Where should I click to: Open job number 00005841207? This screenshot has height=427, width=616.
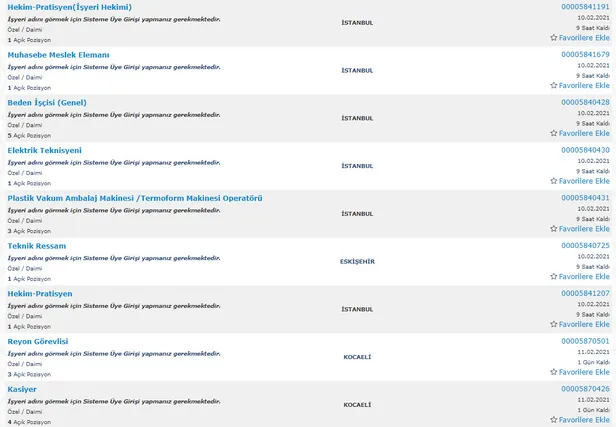pyautogui.click(x=585, y=293)
